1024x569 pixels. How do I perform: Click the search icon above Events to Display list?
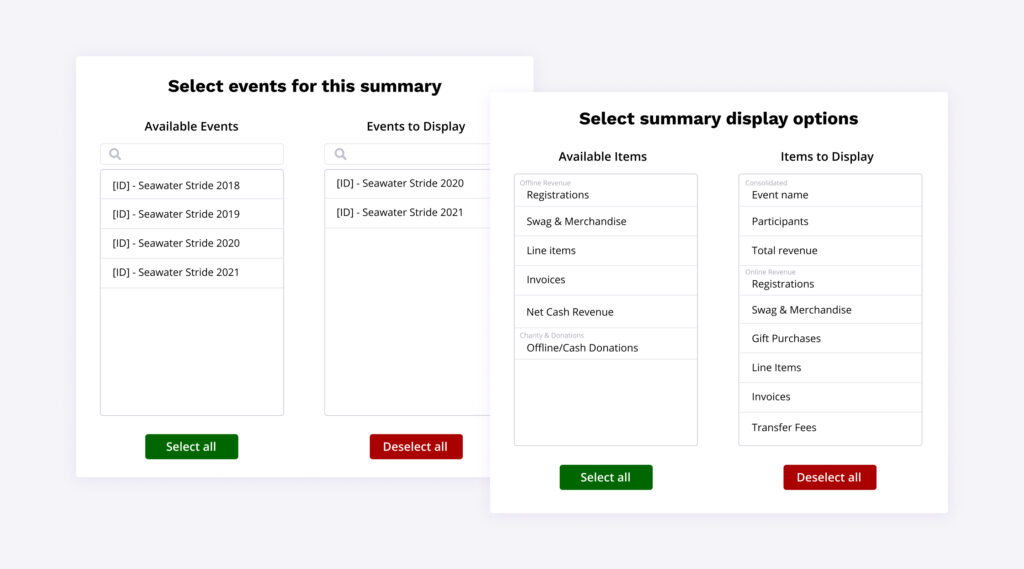340,154
